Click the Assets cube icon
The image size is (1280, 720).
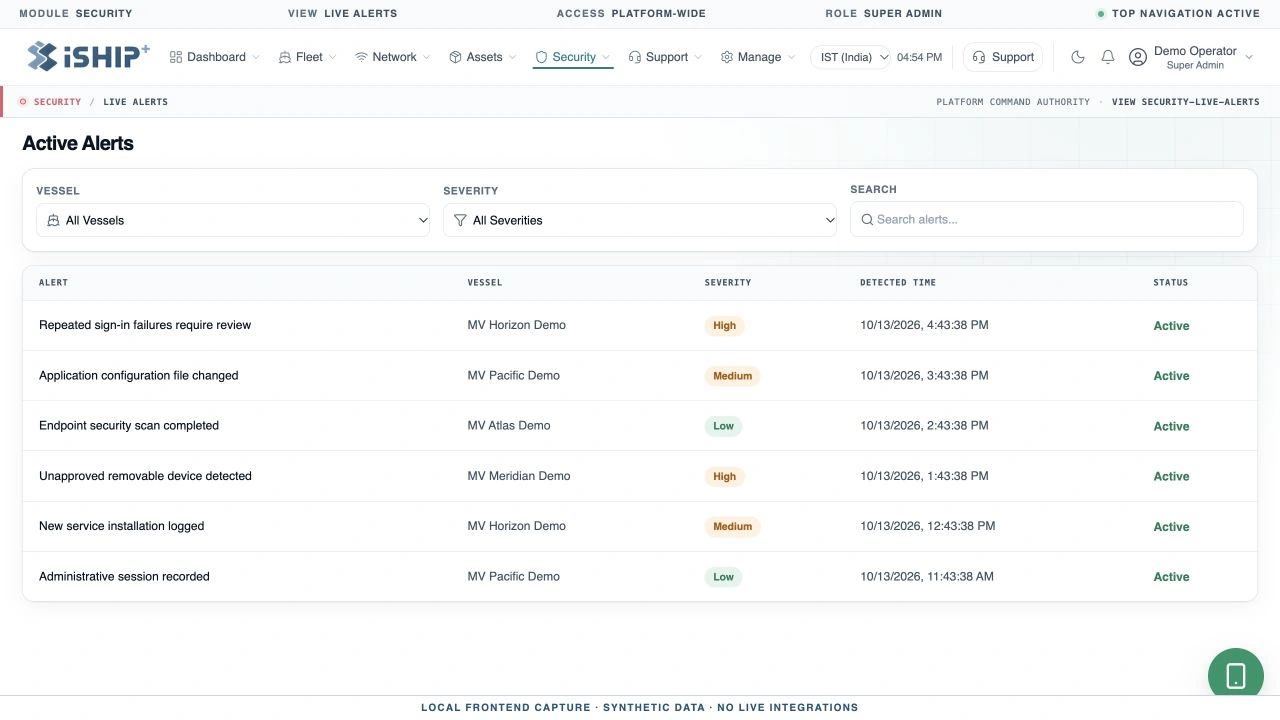coord(455,57)
